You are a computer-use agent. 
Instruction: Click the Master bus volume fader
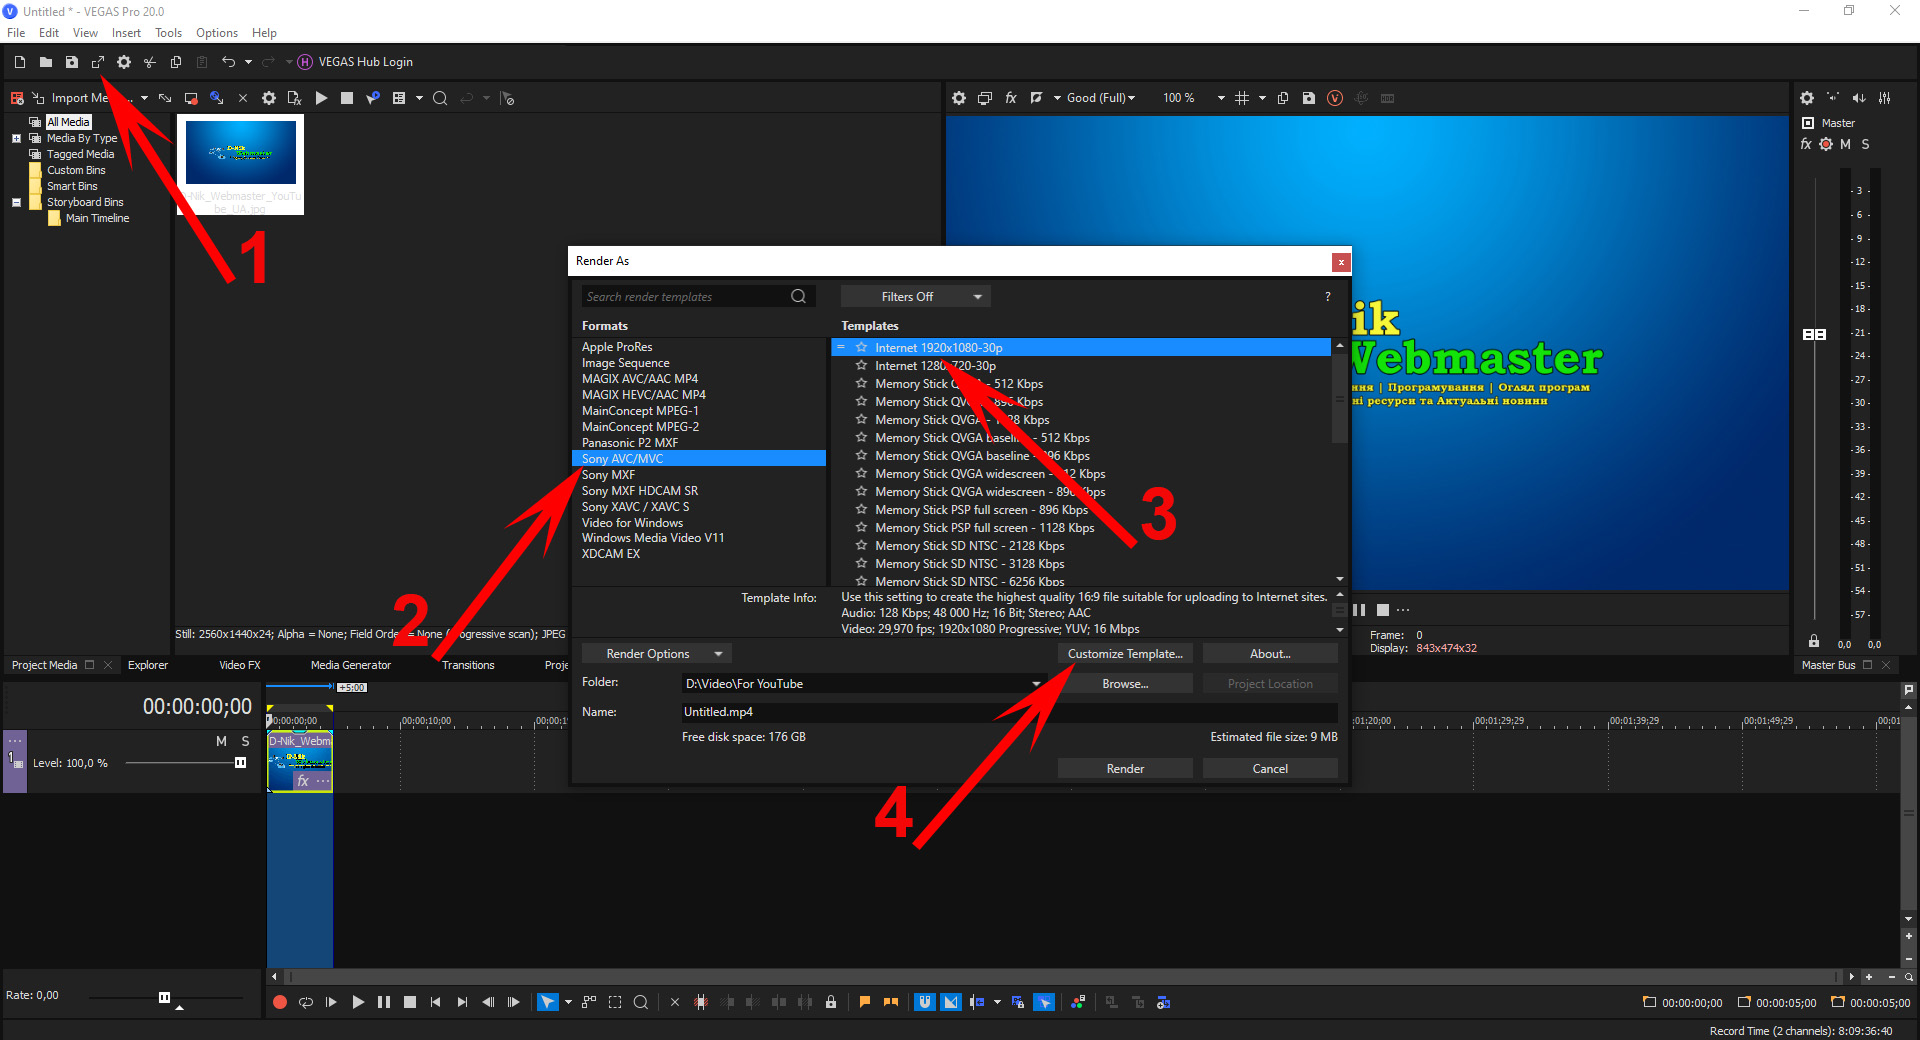[x=1814, y=334]
